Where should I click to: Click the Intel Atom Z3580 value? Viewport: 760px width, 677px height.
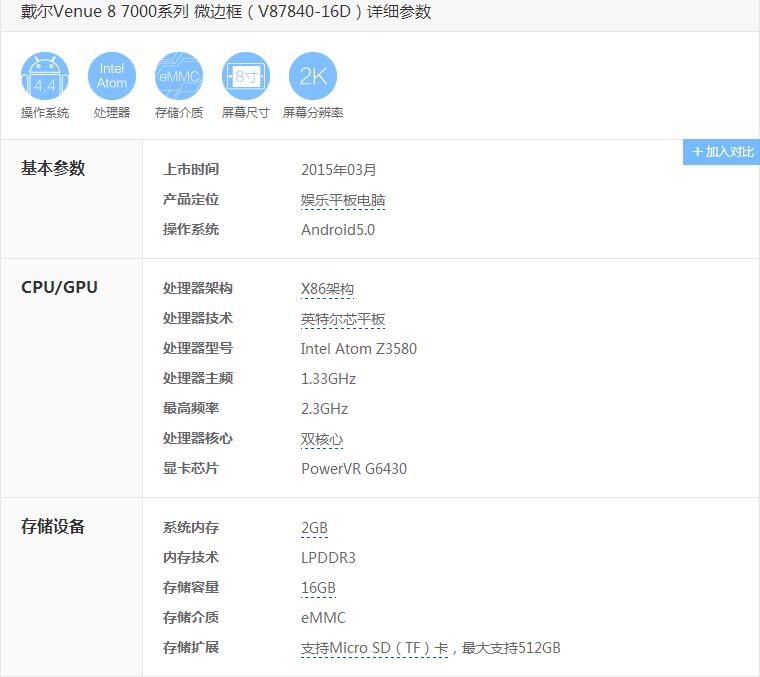click(x=359, y=349)
